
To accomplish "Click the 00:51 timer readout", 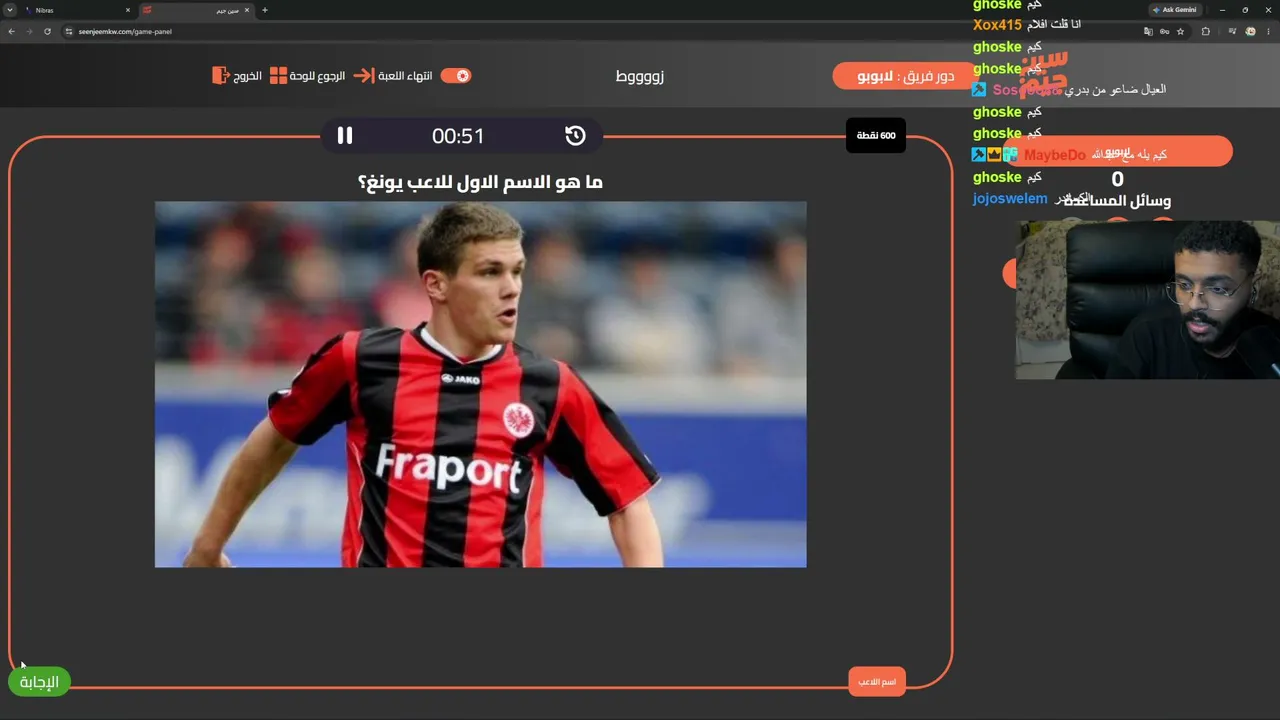I will 458,136.
